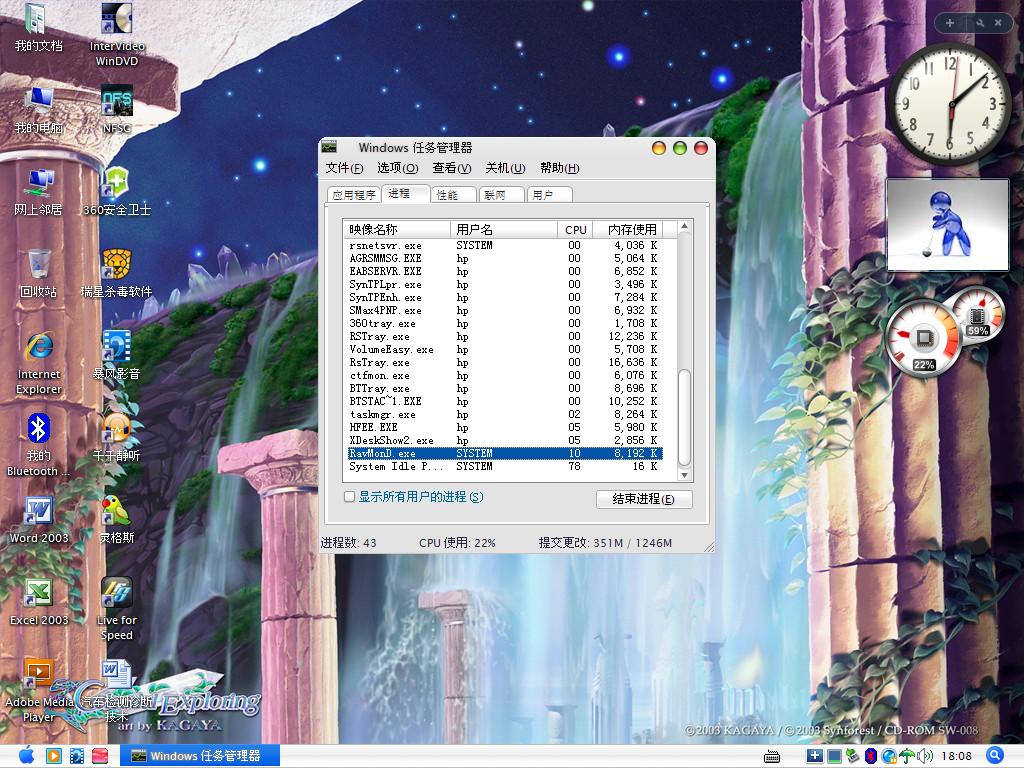This screenshot has width=1024, height=768.
Task: Enable 显示所有用户的进程 checkbox
Action: [349, 497]
